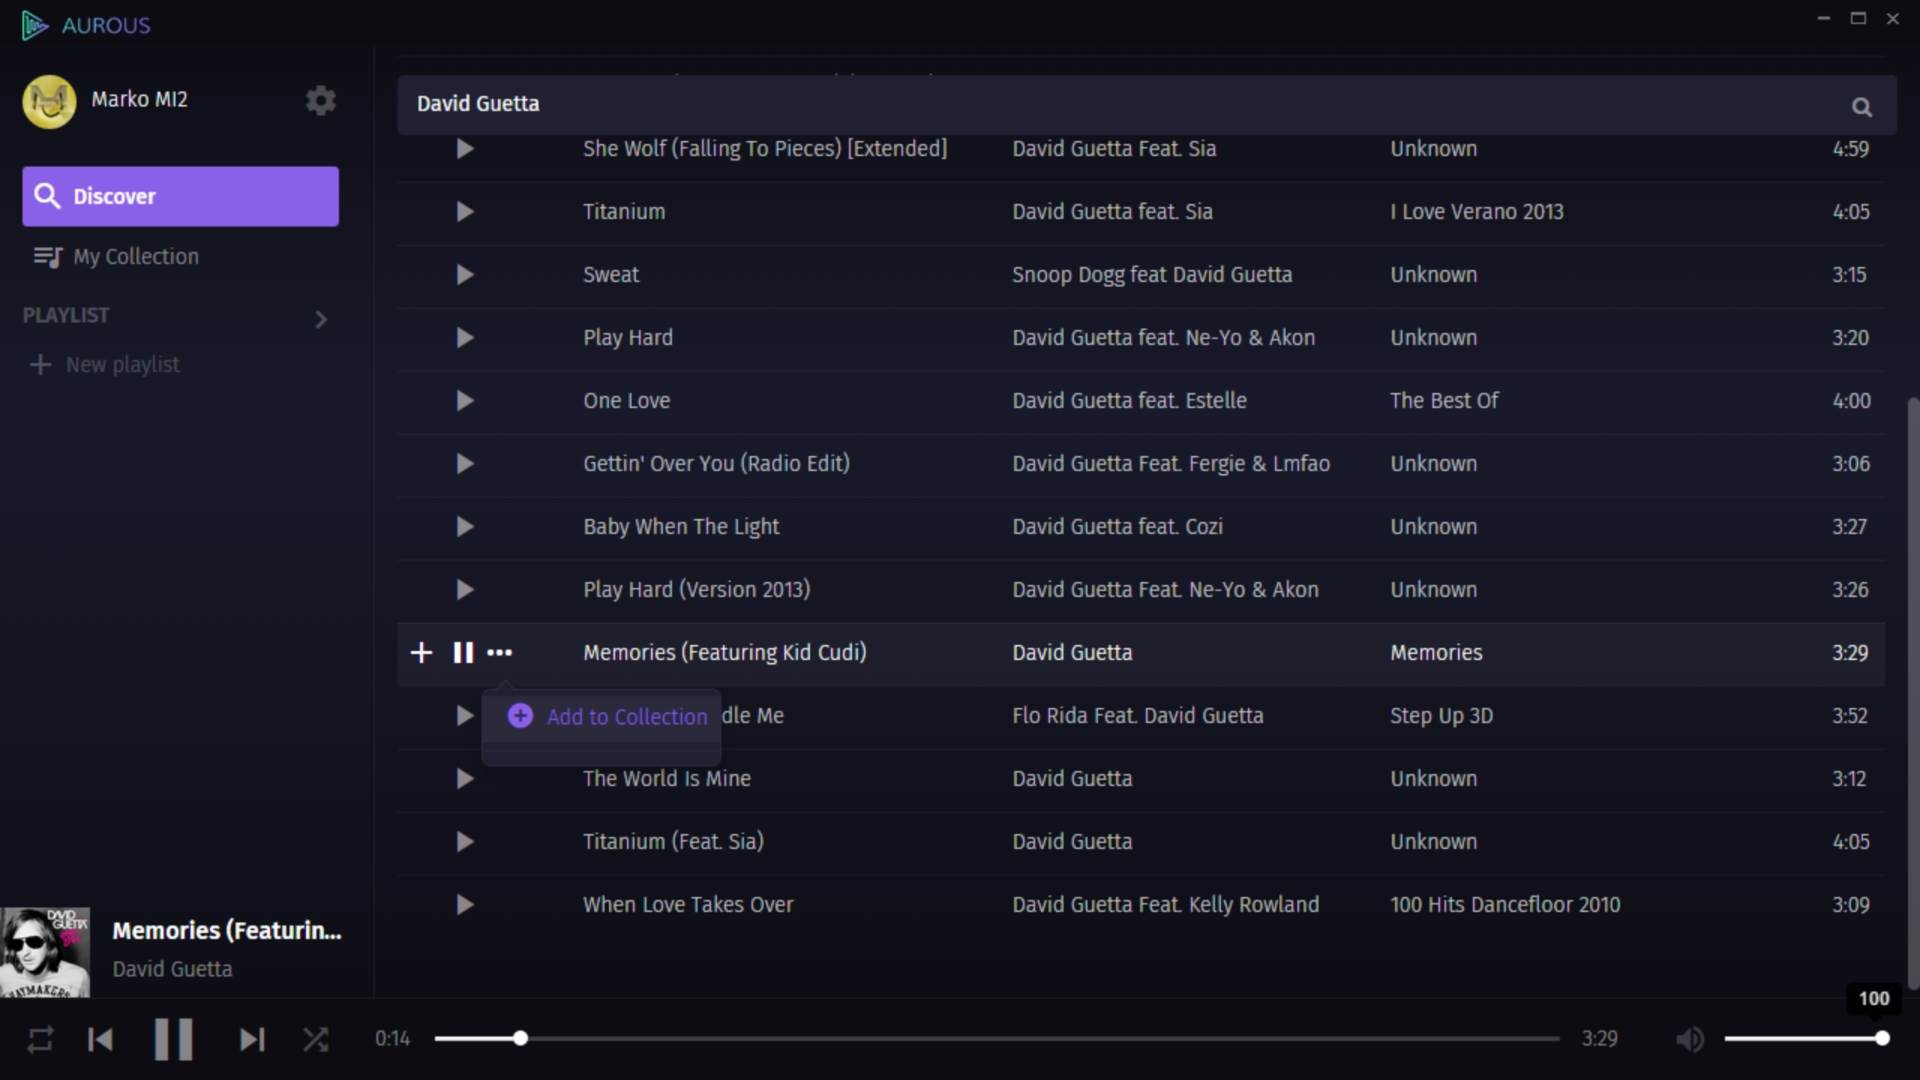
Task: Select the Discover button in the sidebar
Action: (180, 196)
